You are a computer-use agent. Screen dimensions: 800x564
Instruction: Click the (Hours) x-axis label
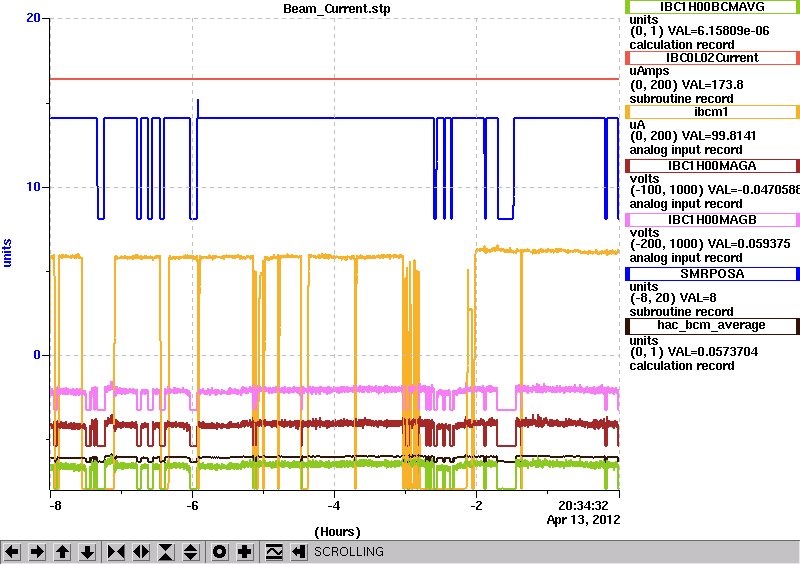point(337,532)
